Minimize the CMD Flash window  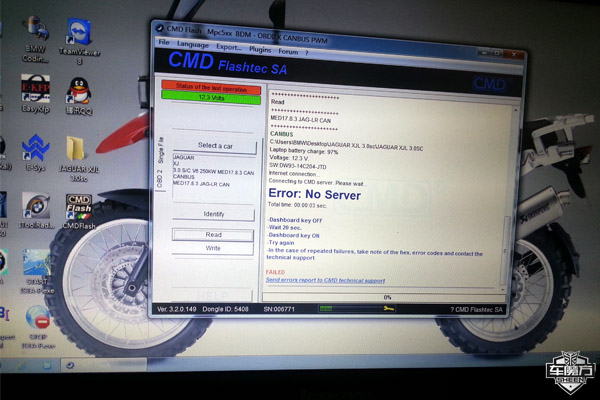(484, 53)
